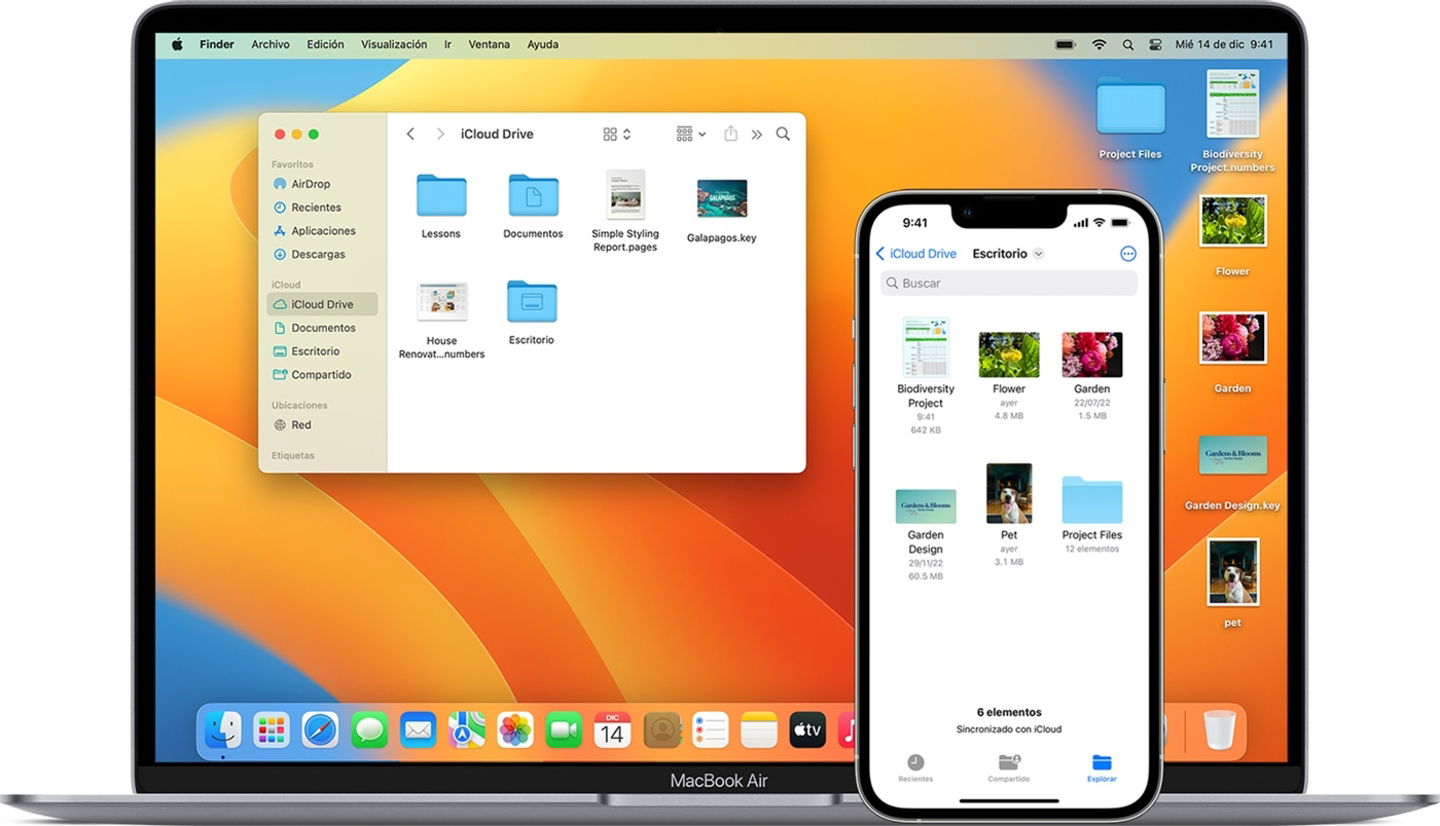Viewport: 1440px width, 826px height.
Task: Open the Edición menu
Action: [325, 44]
